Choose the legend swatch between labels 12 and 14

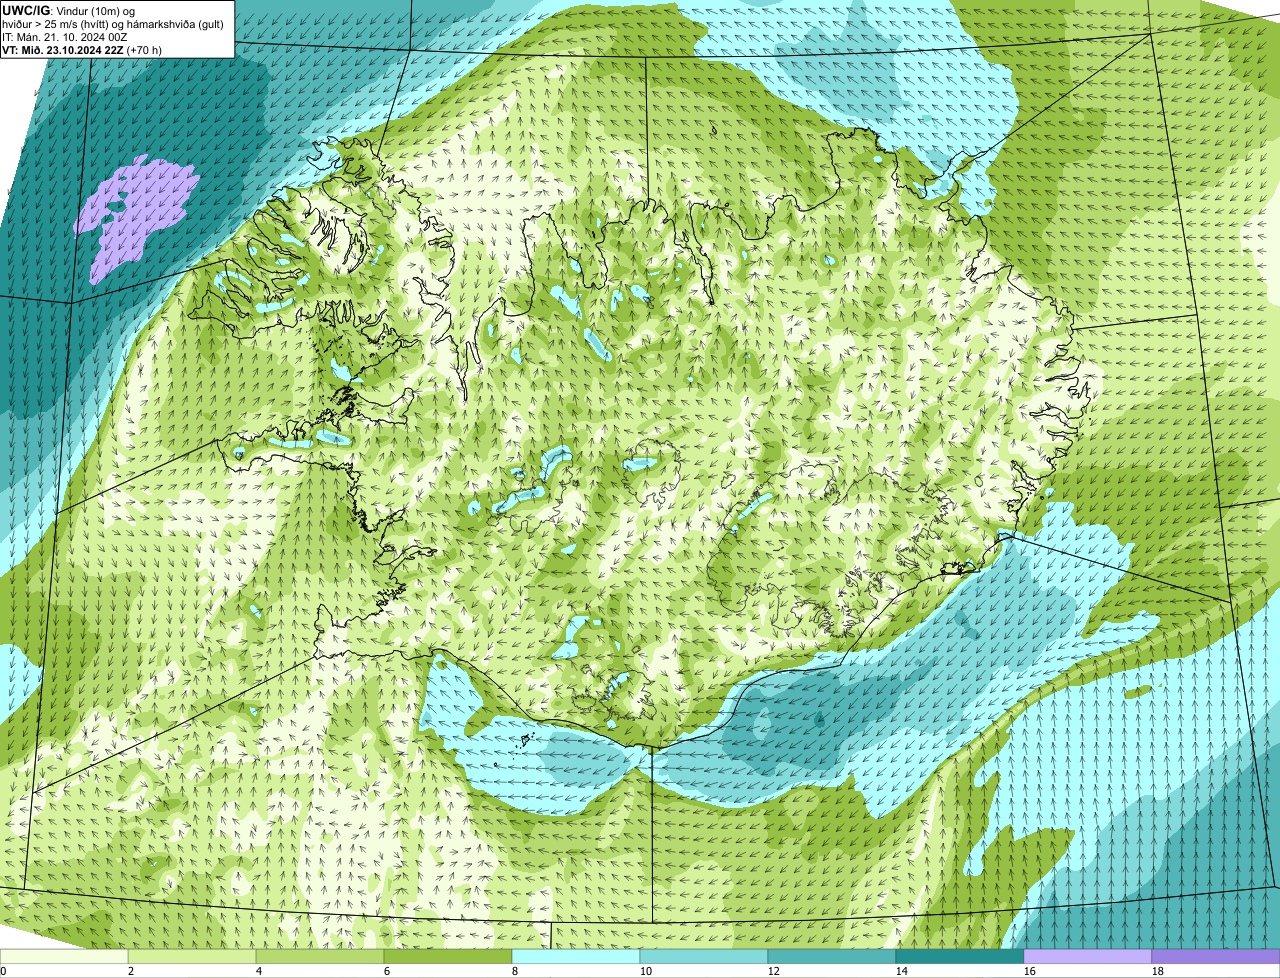pos(832,956)
